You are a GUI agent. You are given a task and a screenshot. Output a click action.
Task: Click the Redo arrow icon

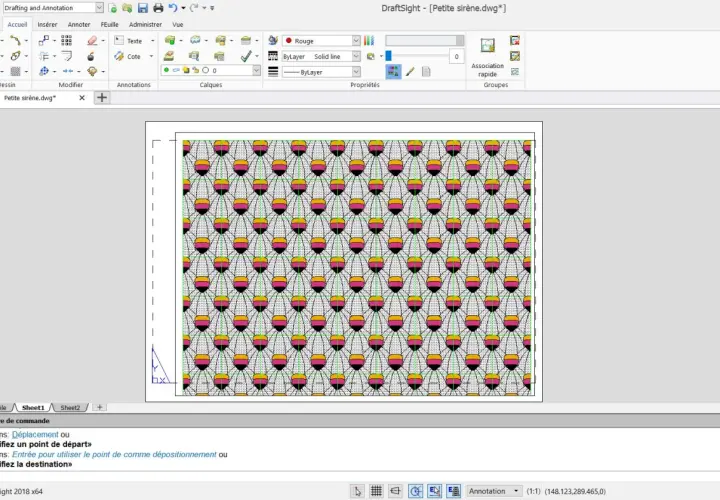pyautogui.click(x=194, y=8)
